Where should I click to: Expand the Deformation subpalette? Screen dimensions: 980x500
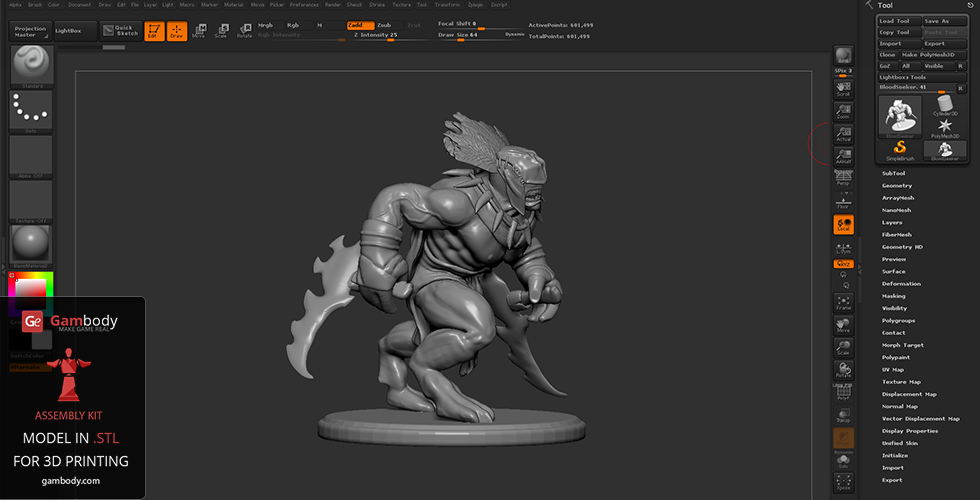click(x=901, y=284)
